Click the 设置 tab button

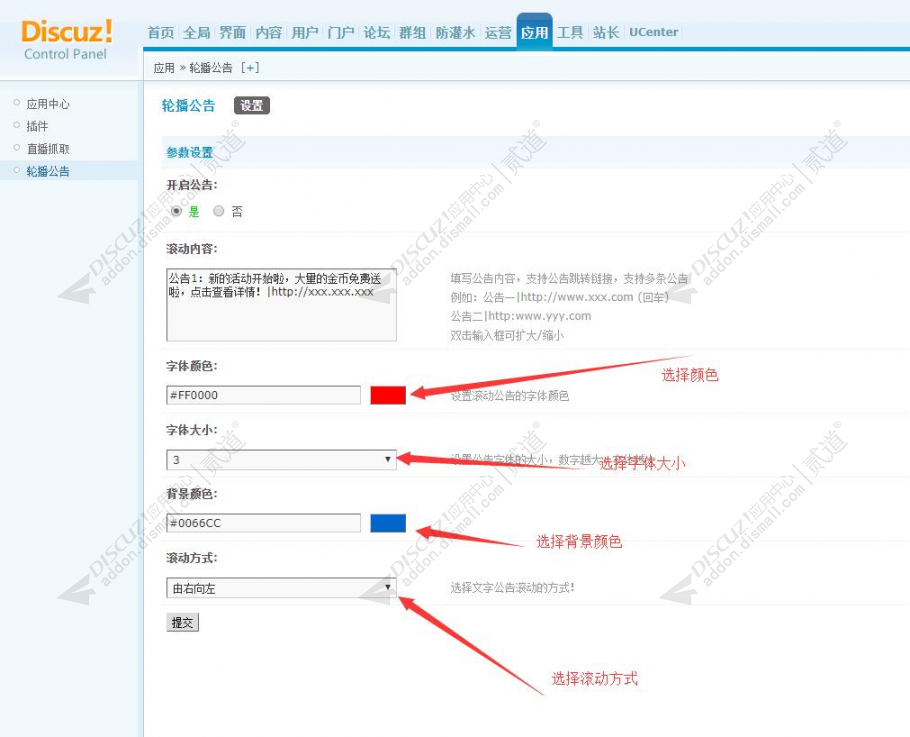[252, 106]
